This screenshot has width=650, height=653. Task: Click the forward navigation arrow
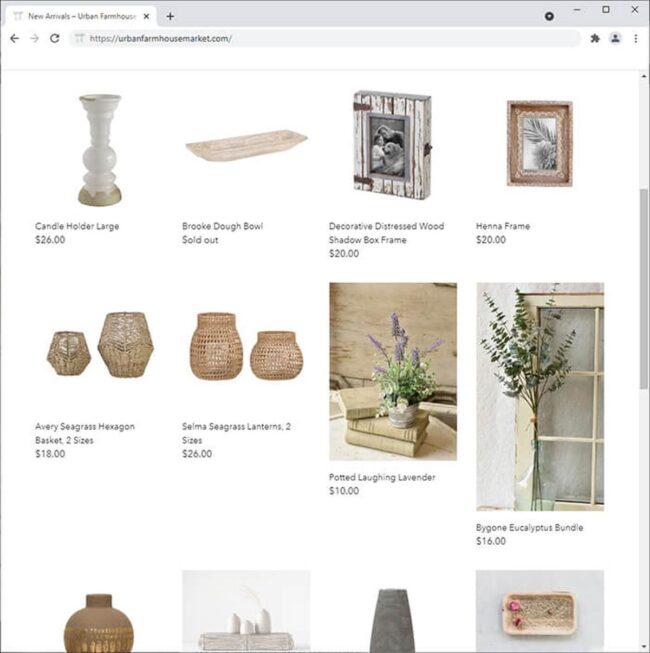tap(35, 38)
